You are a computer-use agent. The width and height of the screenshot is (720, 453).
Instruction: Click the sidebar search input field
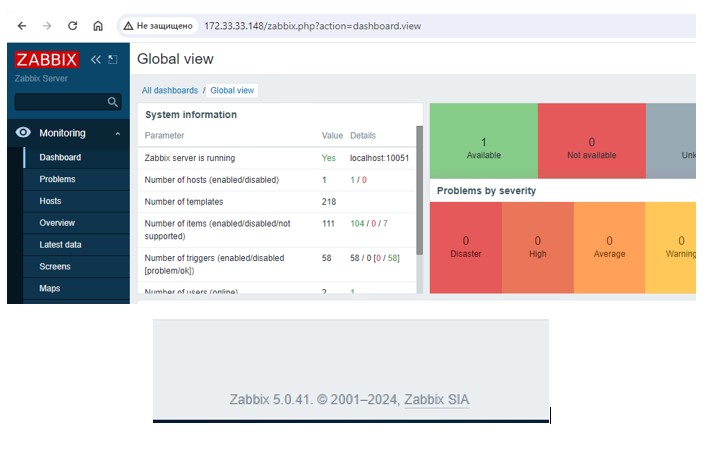click(x=60, y=102)
